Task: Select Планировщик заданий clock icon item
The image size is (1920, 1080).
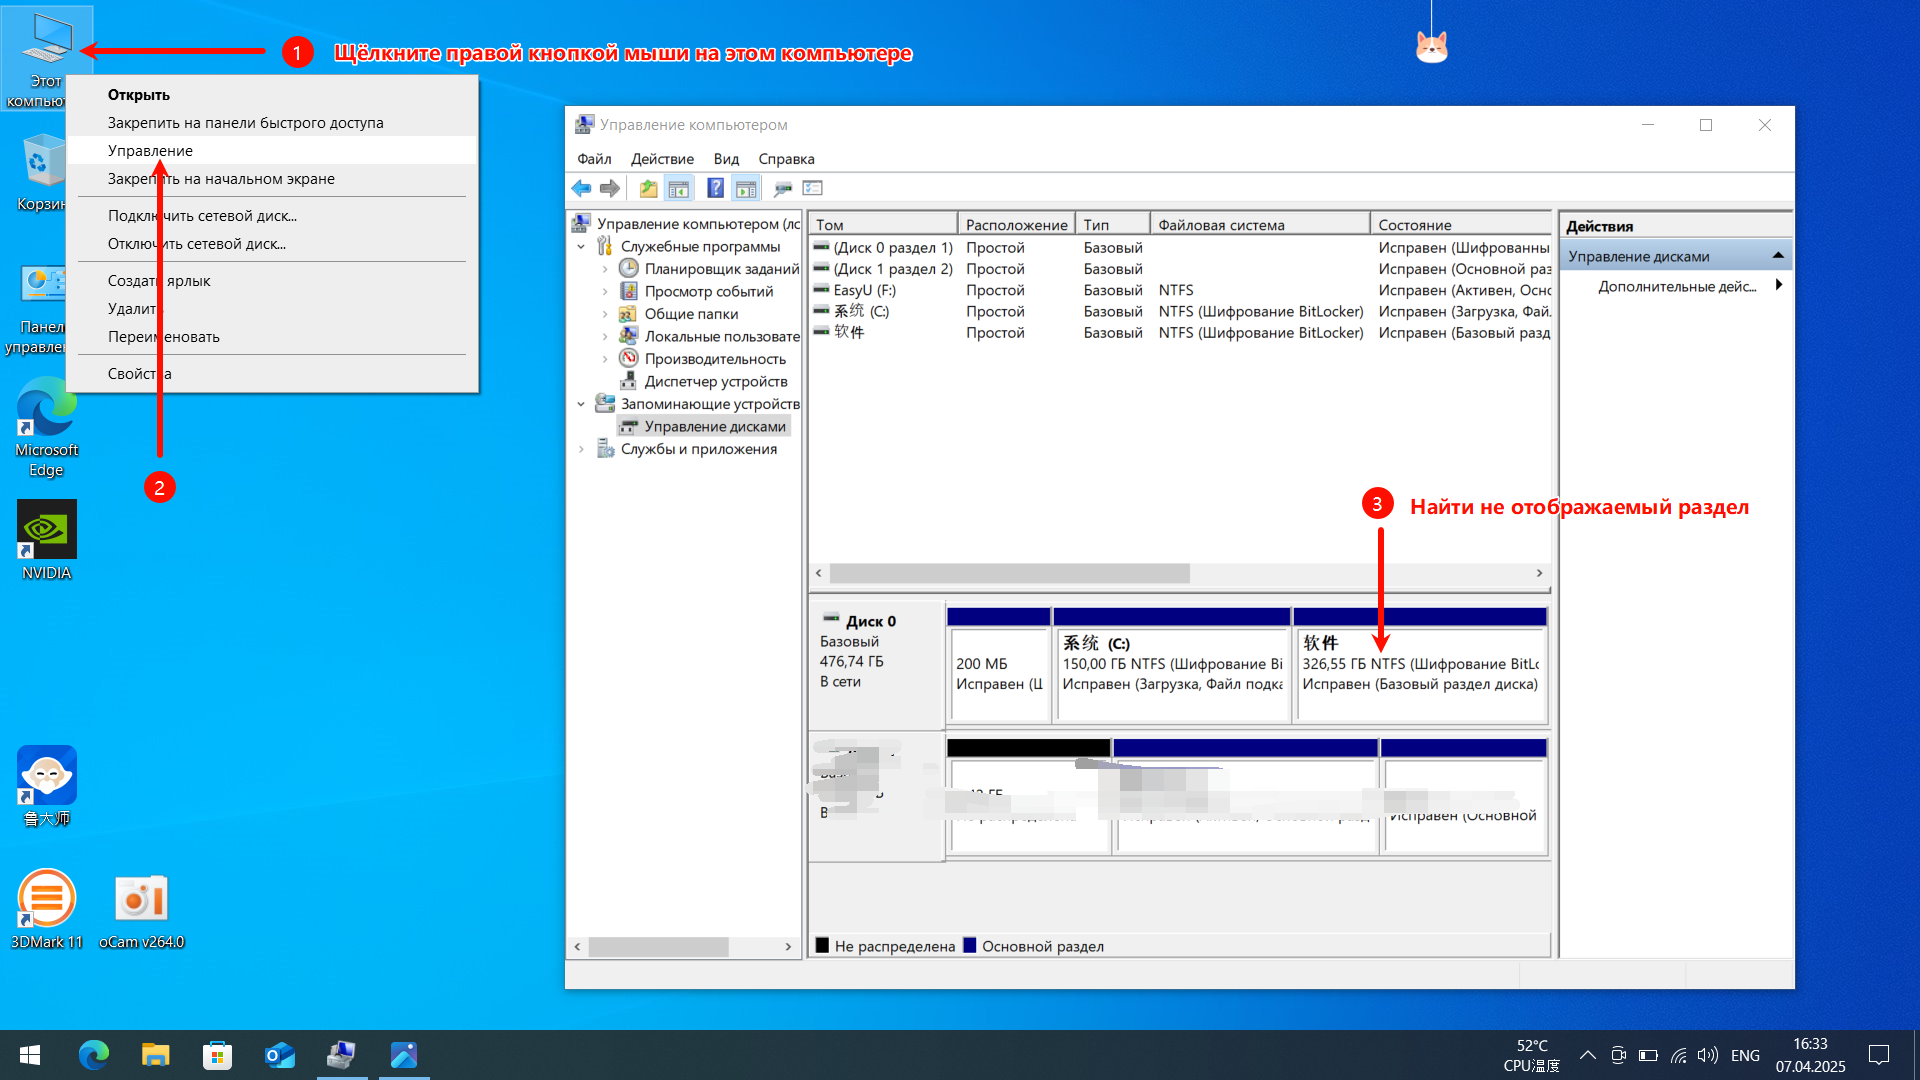Action: (628, 268)
